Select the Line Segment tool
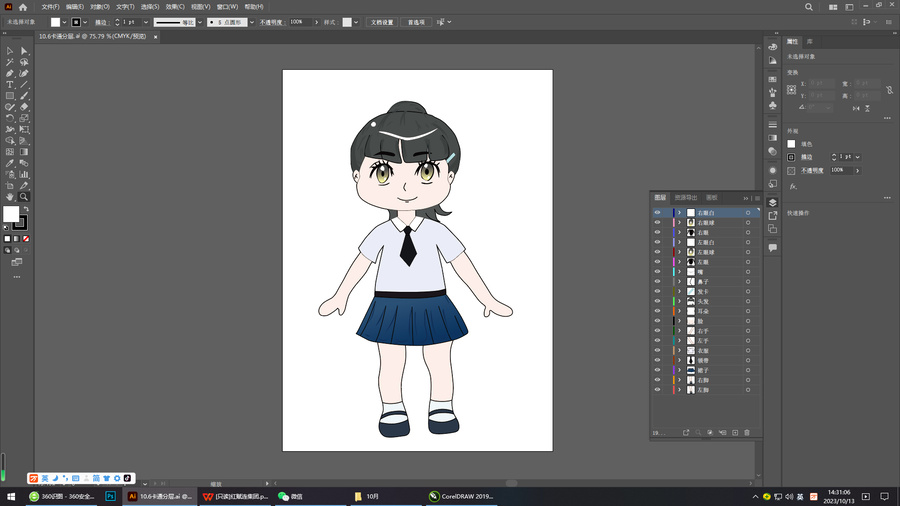900x506 pixels. [x=24, y=84]
